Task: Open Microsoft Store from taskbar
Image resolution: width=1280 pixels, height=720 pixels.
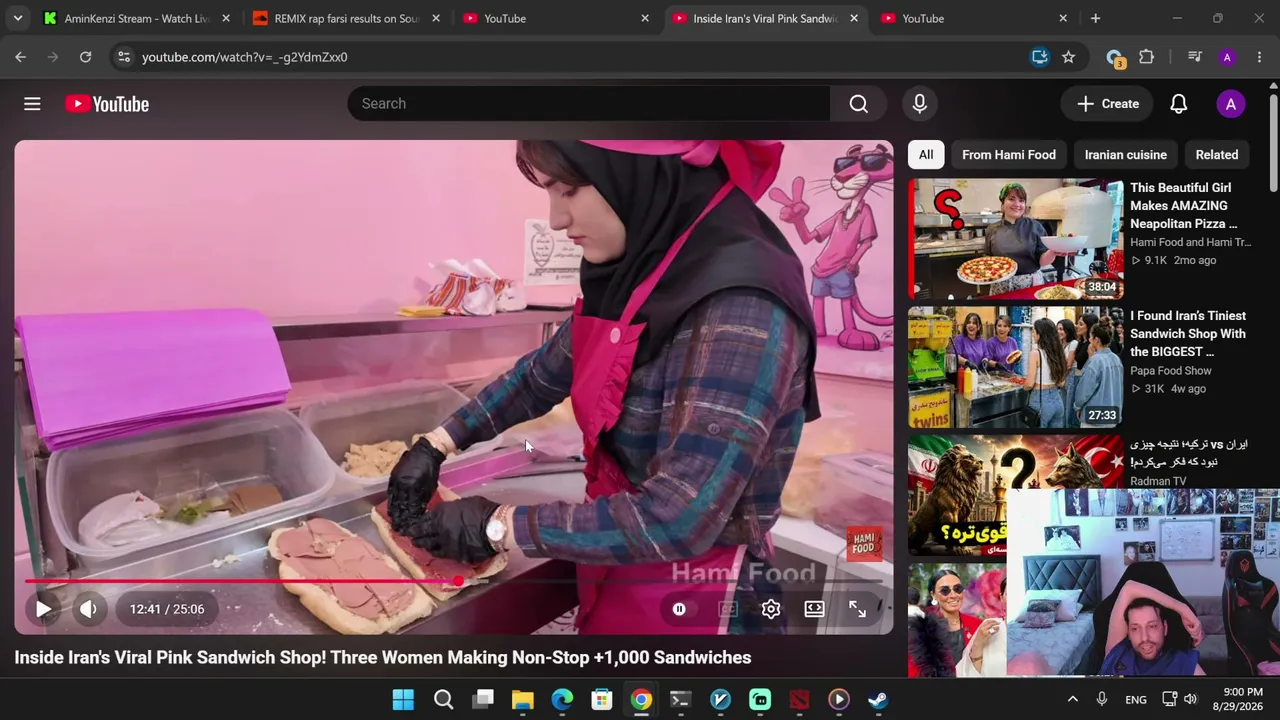Action: (x=601, y=700)
